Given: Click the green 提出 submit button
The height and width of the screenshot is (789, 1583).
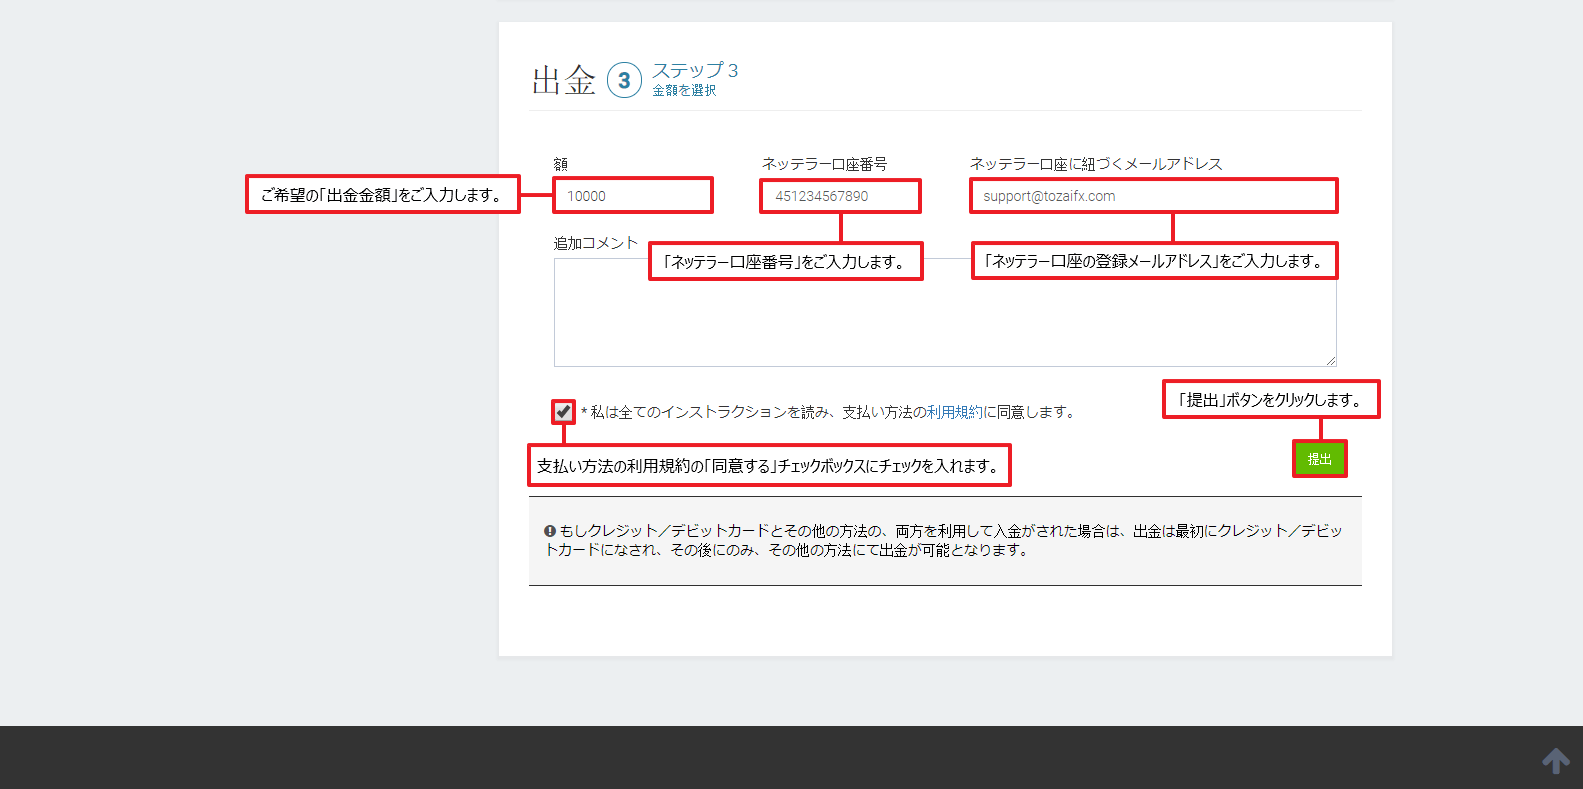Looking at the screenshot, I should point(1319,459).
